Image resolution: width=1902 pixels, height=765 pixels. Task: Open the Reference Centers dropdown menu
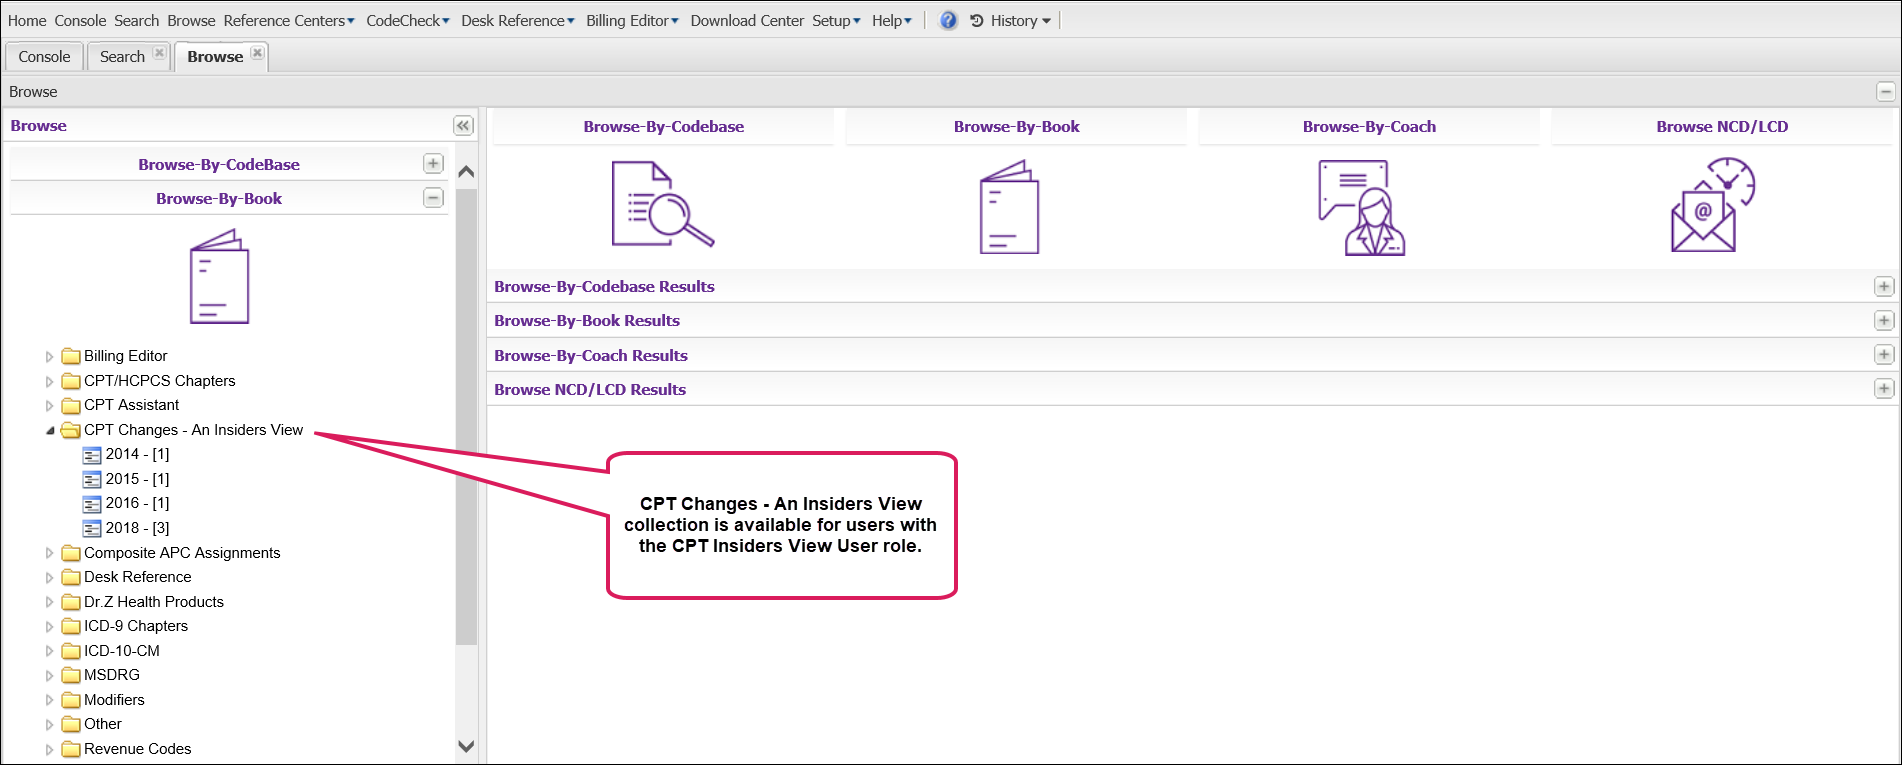point(288,21)
